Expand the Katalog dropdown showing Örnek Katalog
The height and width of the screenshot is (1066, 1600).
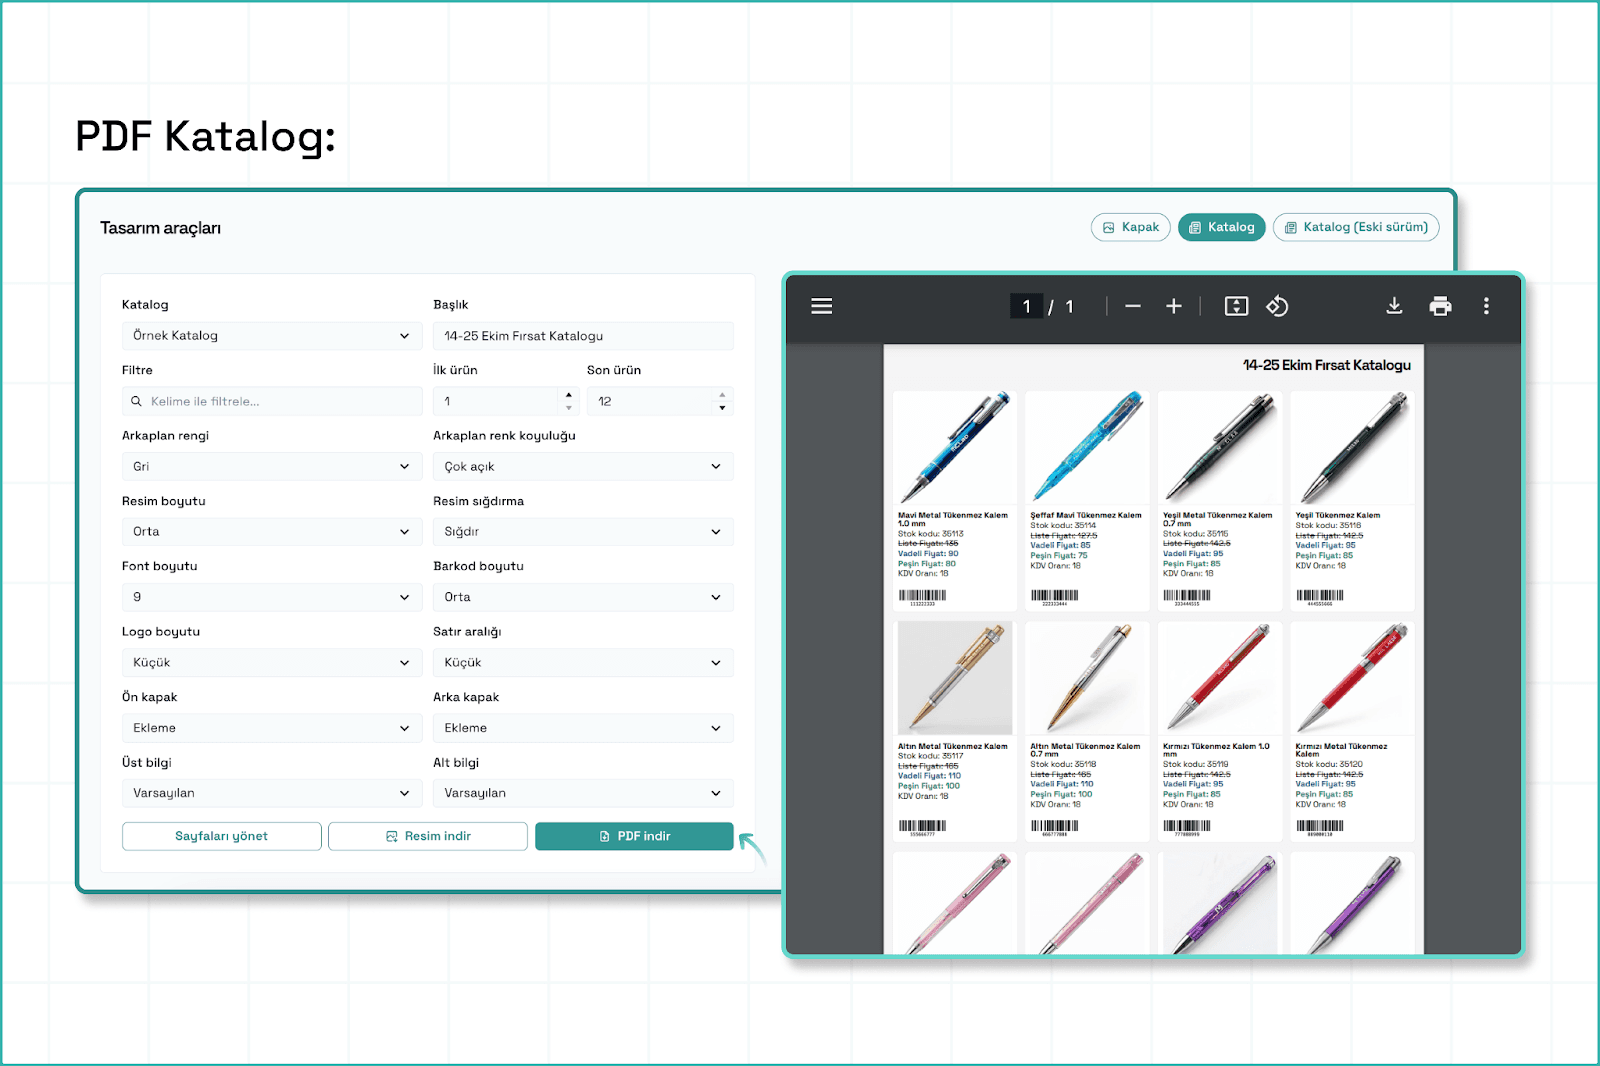point(271,336)
